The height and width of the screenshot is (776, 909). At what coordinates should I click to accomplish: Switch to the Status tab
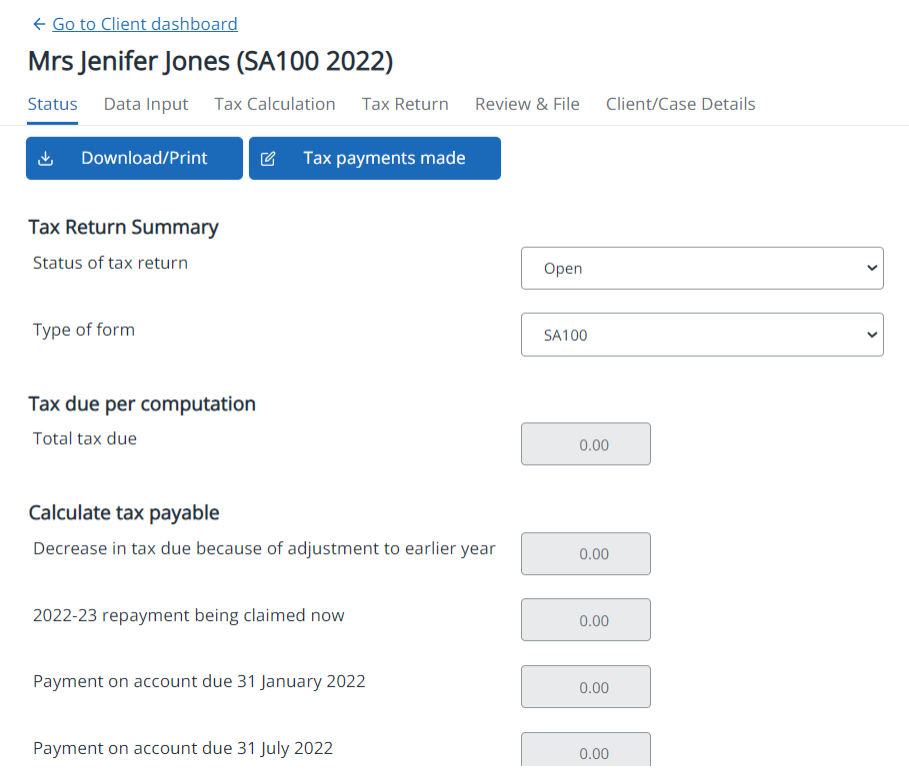coord(52,104)
